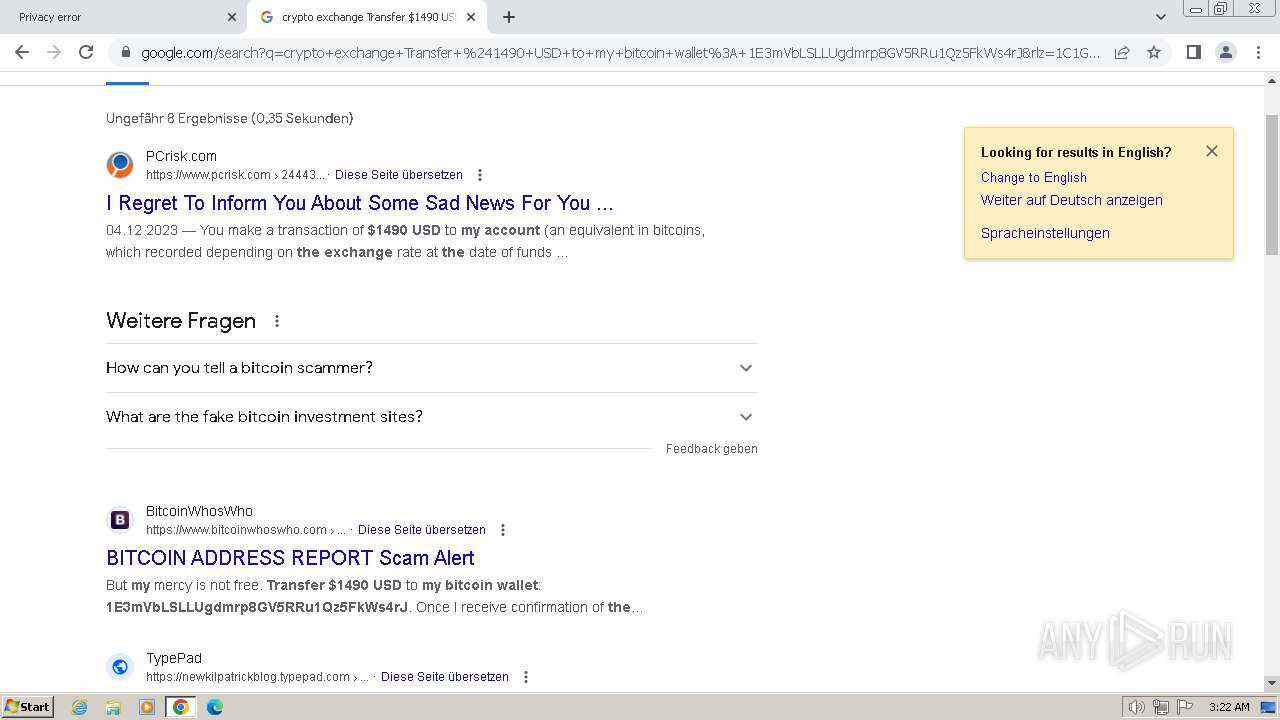
Task: Click the address bar URL
Action: tap(620, 53)
